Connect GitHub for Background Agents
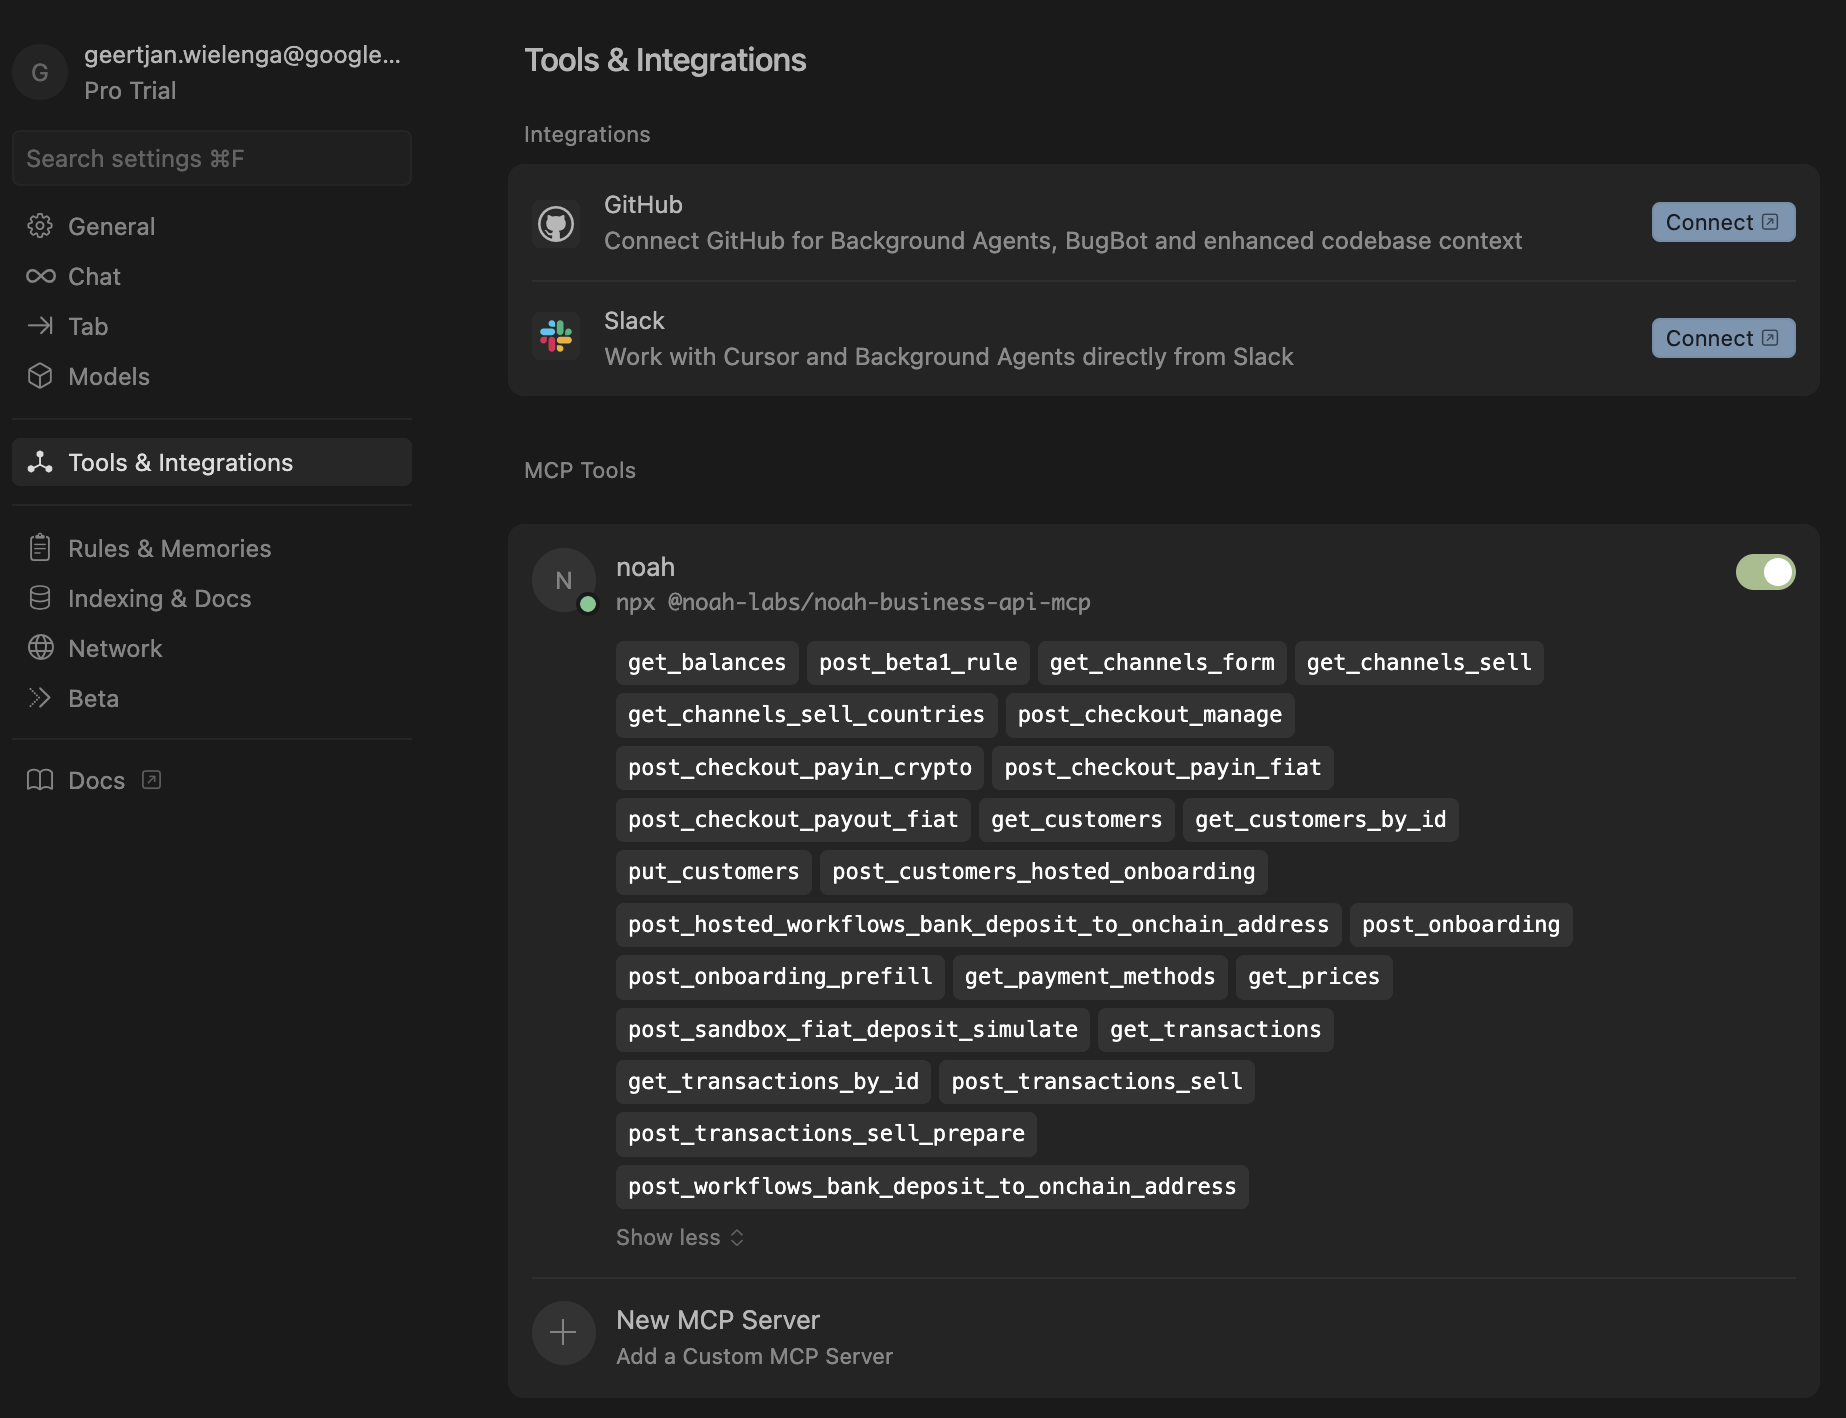Viewport: 1846px width, 1418px height. pos(1723,221)
